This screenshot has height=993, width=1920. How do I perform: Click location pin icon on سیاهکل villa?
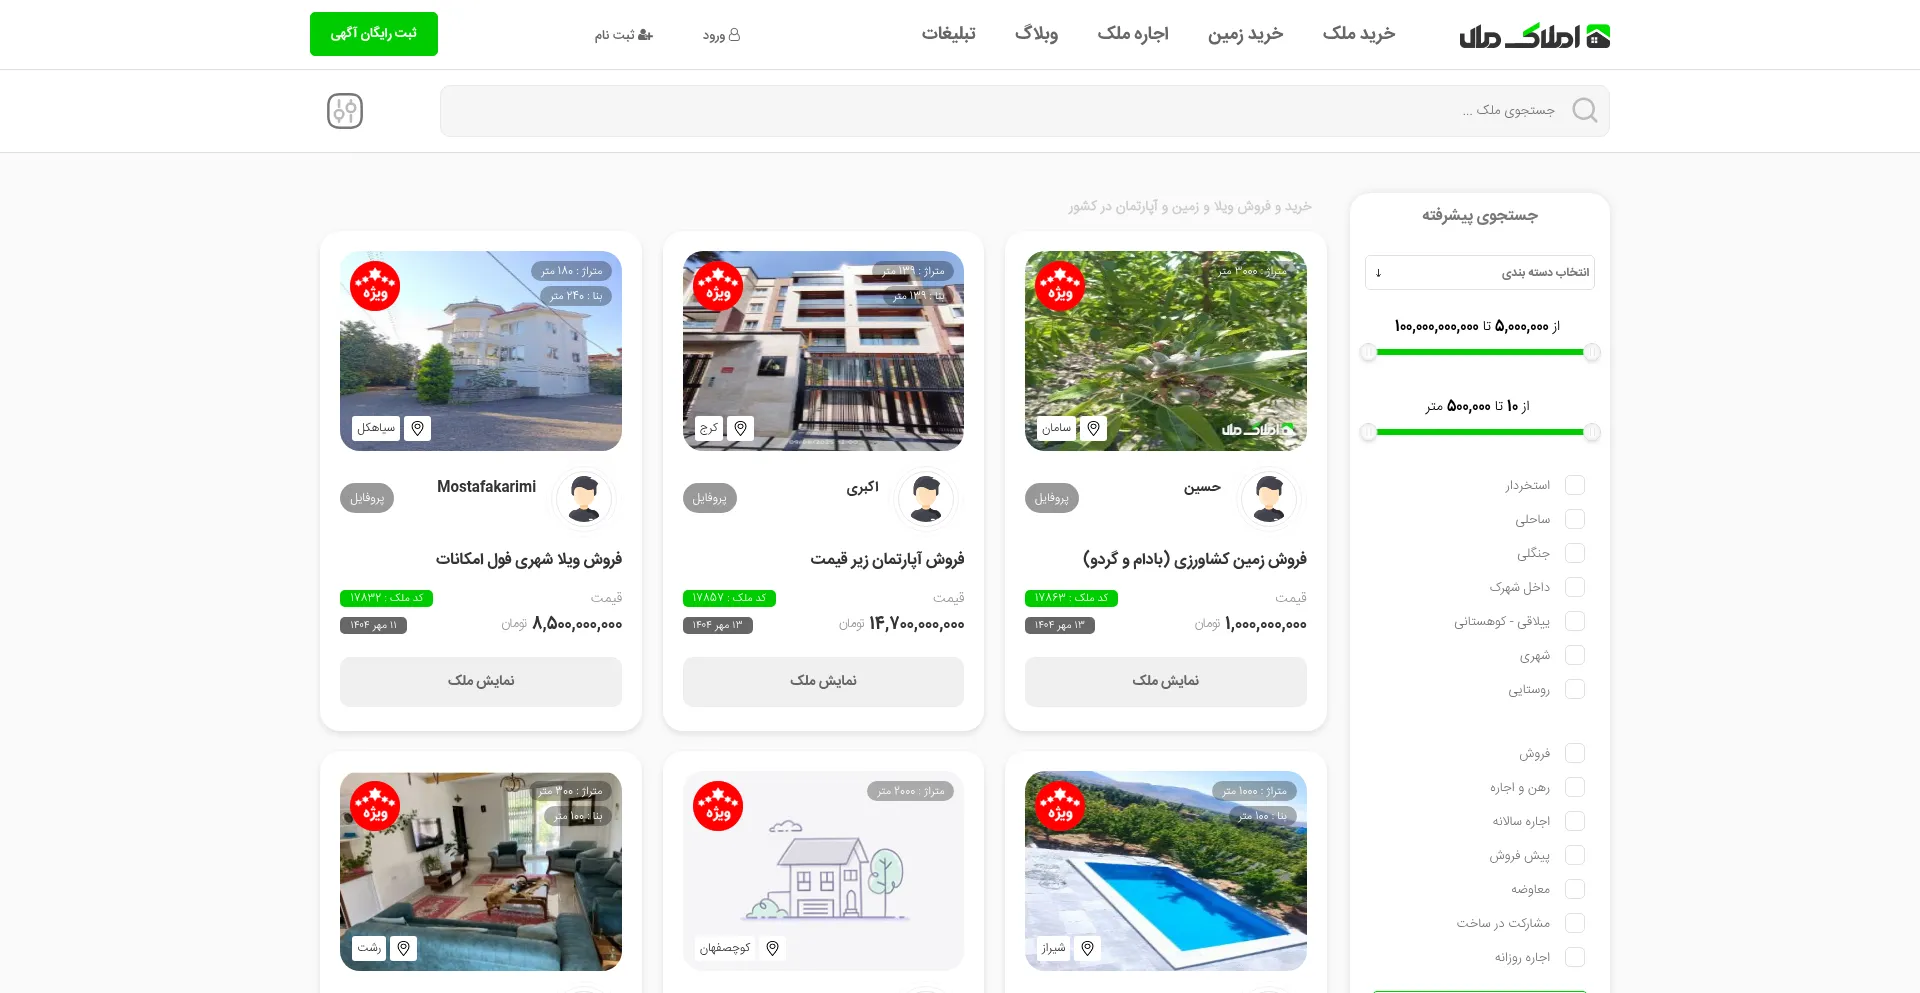tap(418, 428)
